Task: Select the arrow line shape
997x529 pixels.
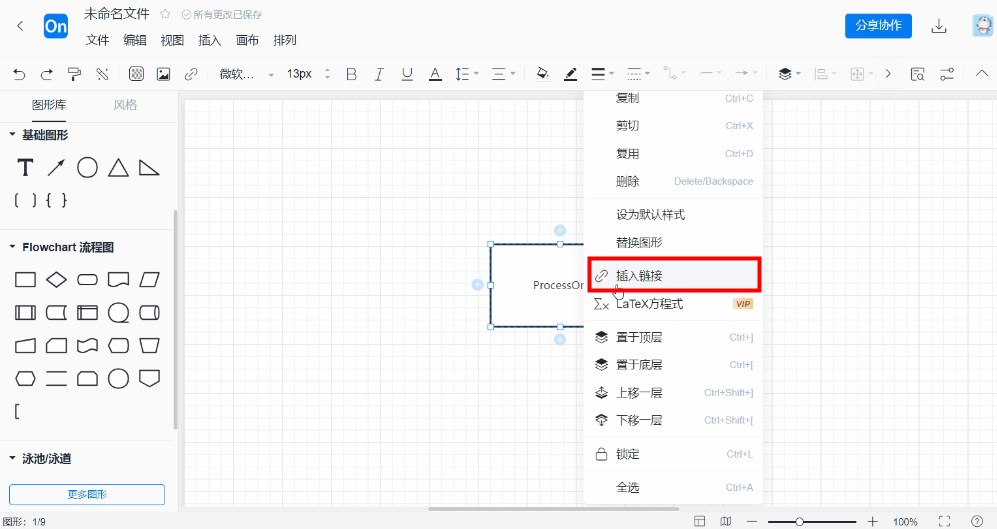Action: coord(56,168)
